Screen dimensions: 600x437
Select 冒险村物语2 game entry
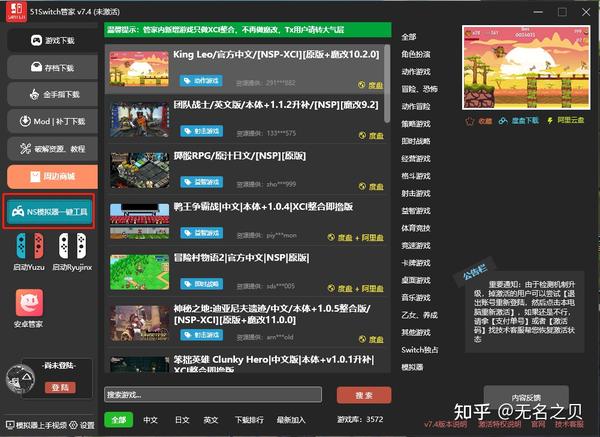coord(245,272)
